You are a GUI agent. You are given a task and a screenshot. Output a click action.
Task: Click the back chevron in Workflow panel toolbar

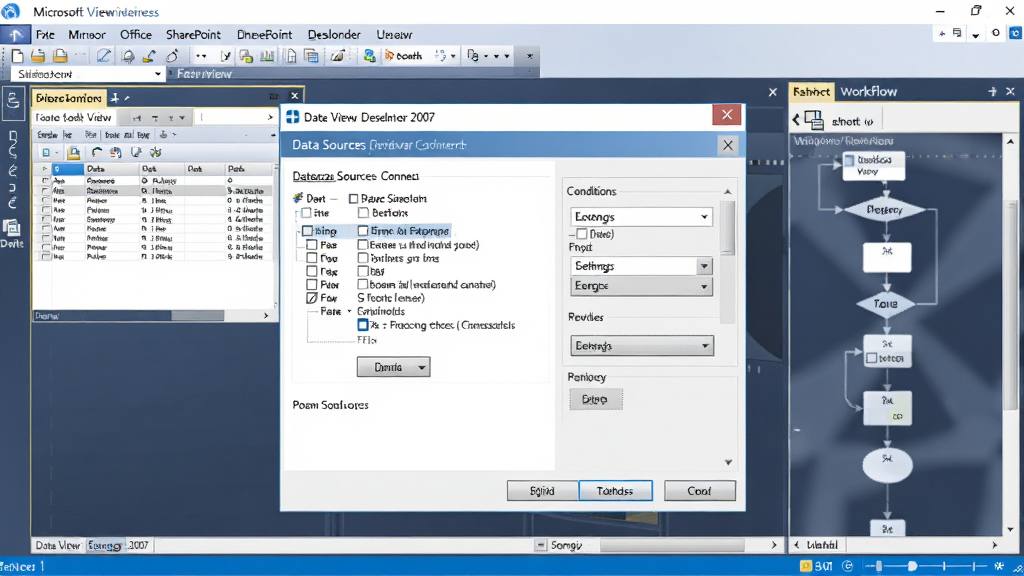[x=796, y=120]
